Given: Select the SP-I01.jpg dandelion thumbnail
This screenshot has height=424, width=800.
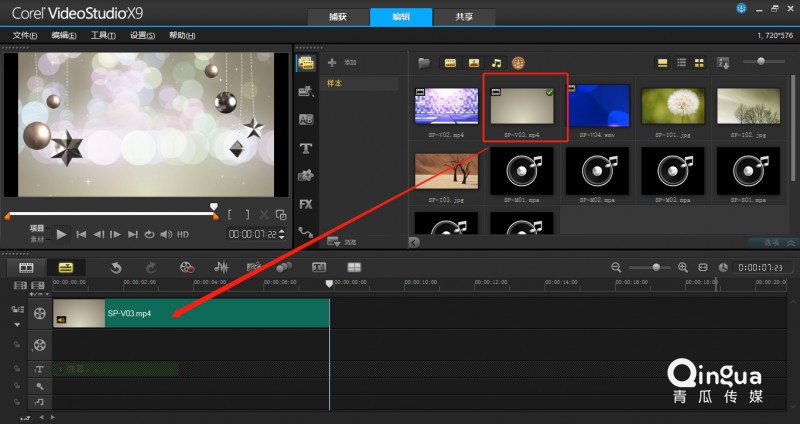Looking at the screenshot, I should pos(673,106).
